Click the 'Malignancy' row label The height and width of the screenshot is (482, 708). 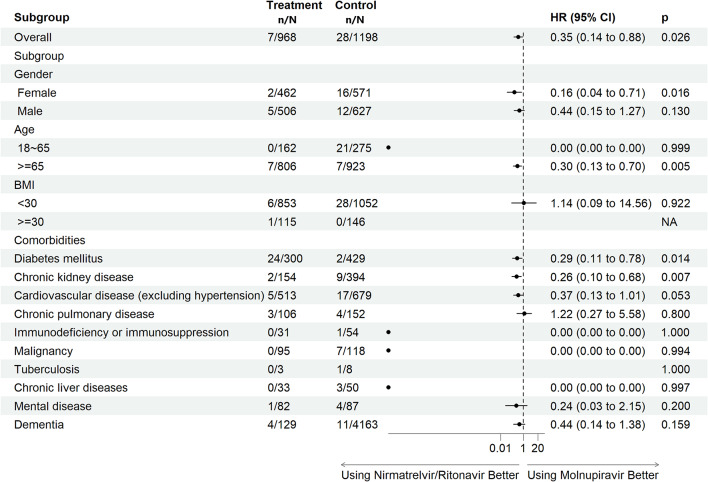point(43,351)
